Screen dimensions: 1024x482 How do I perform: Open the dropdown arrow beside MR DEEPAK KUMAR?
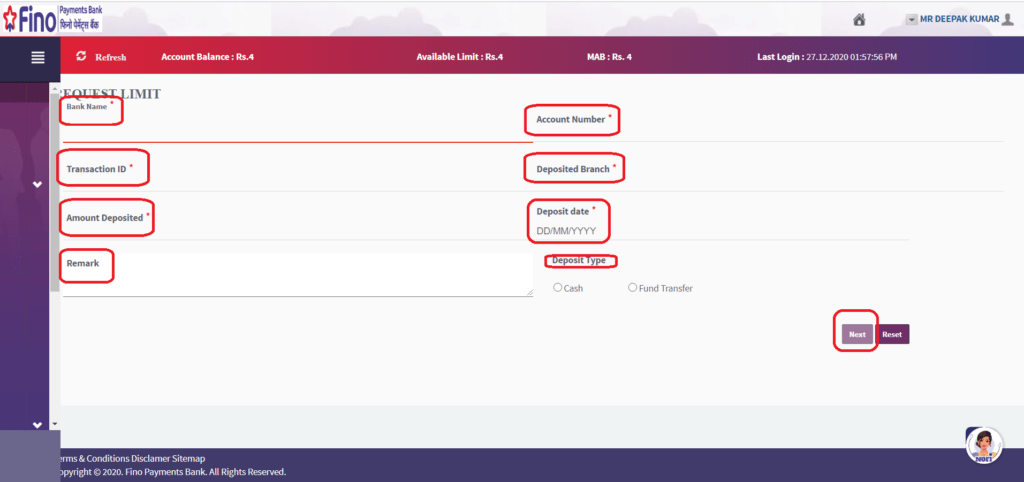pyautogui.click(x=912, y=20)
